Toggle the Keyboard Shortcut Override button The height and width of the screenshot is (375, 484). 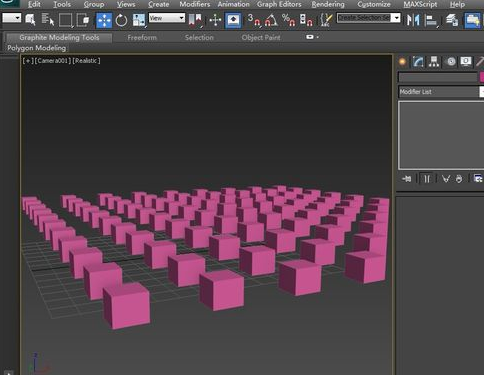[x=233, y=20]
